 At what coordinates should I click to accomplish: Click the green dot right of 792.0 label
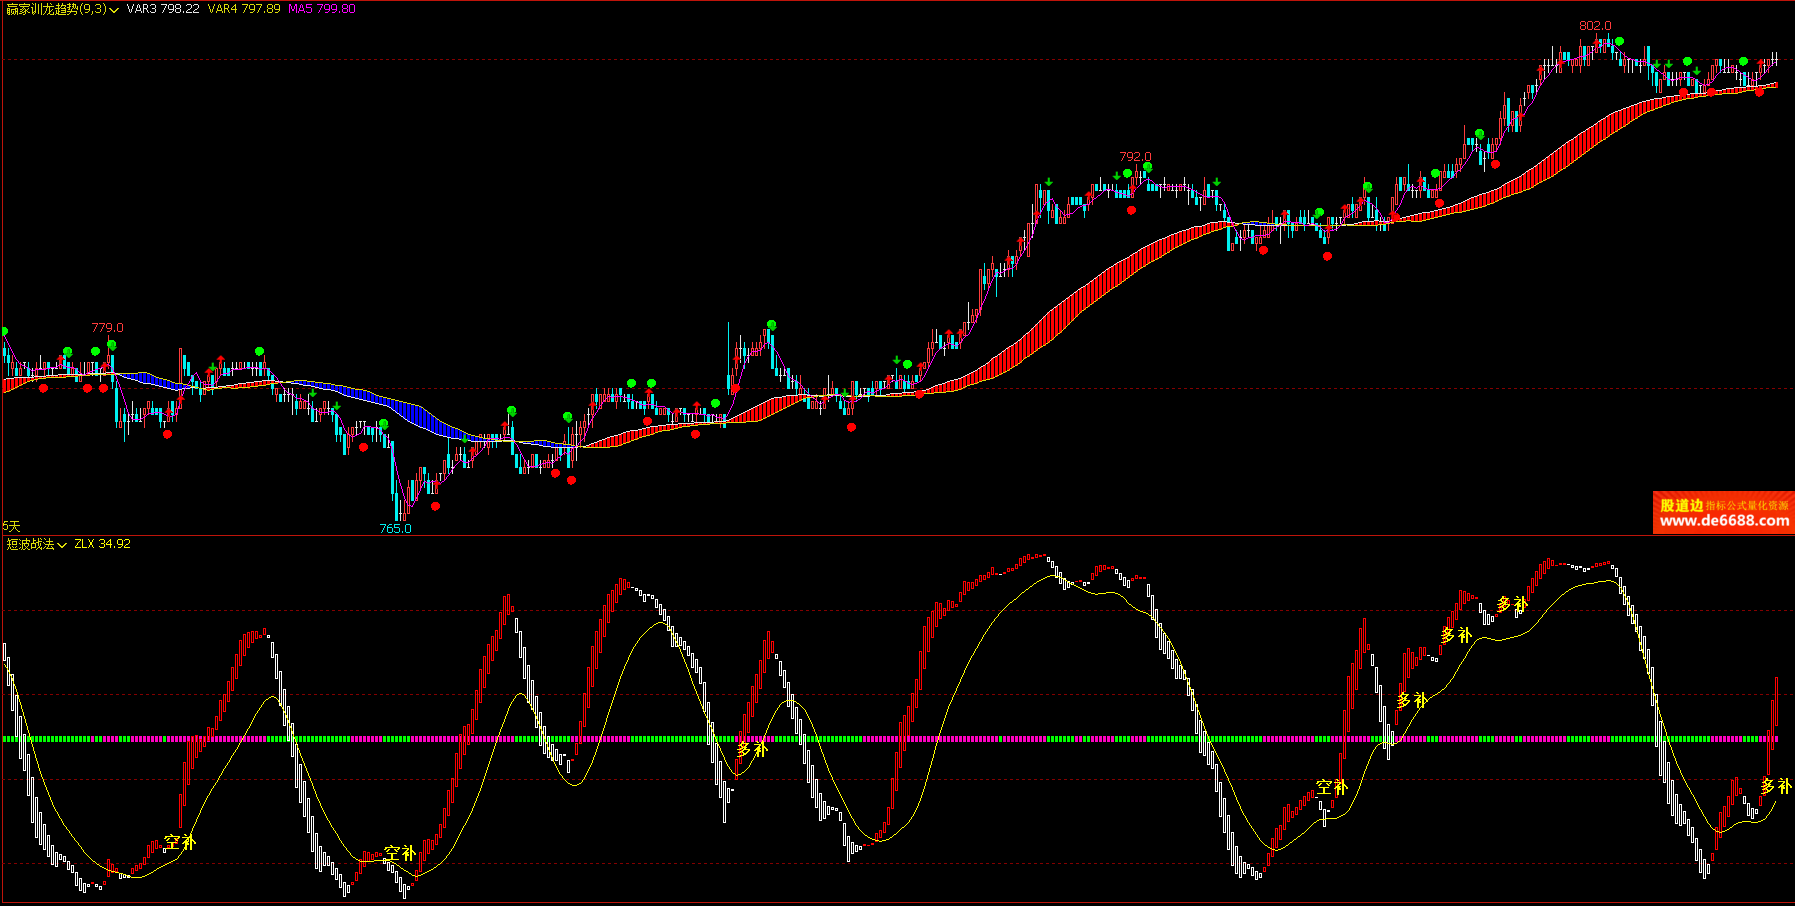pyautogui.click(x=1147, y=167)
